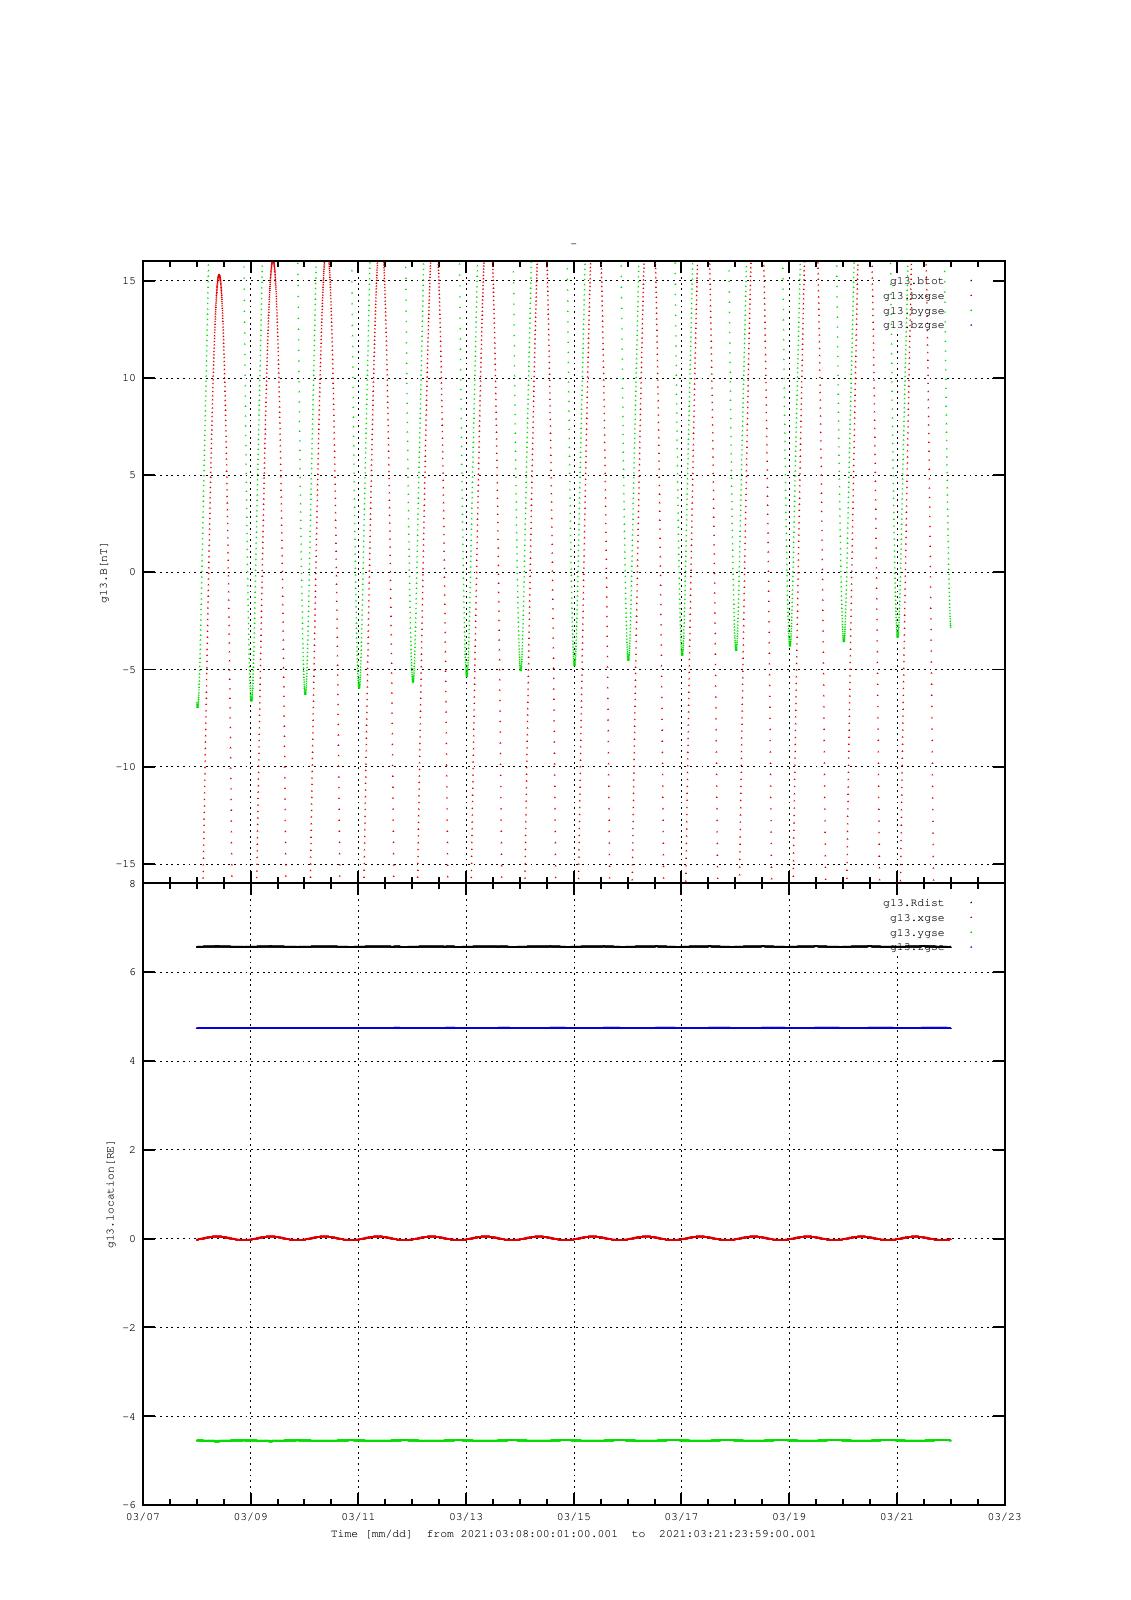Click the g13.bygse legend label
This screenshot has width=1131, height=1600.
click(913, 311)
